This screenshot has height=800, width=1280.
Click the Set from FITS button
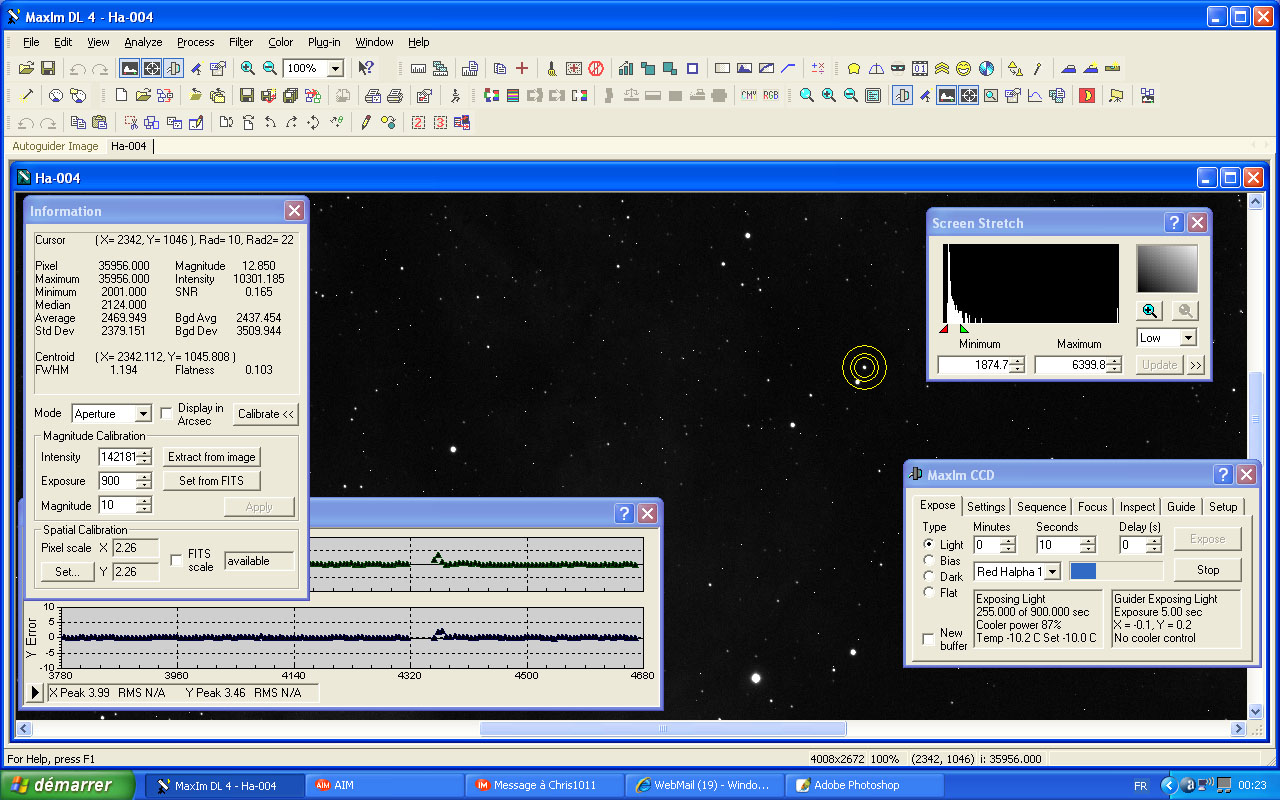(212, 481)
